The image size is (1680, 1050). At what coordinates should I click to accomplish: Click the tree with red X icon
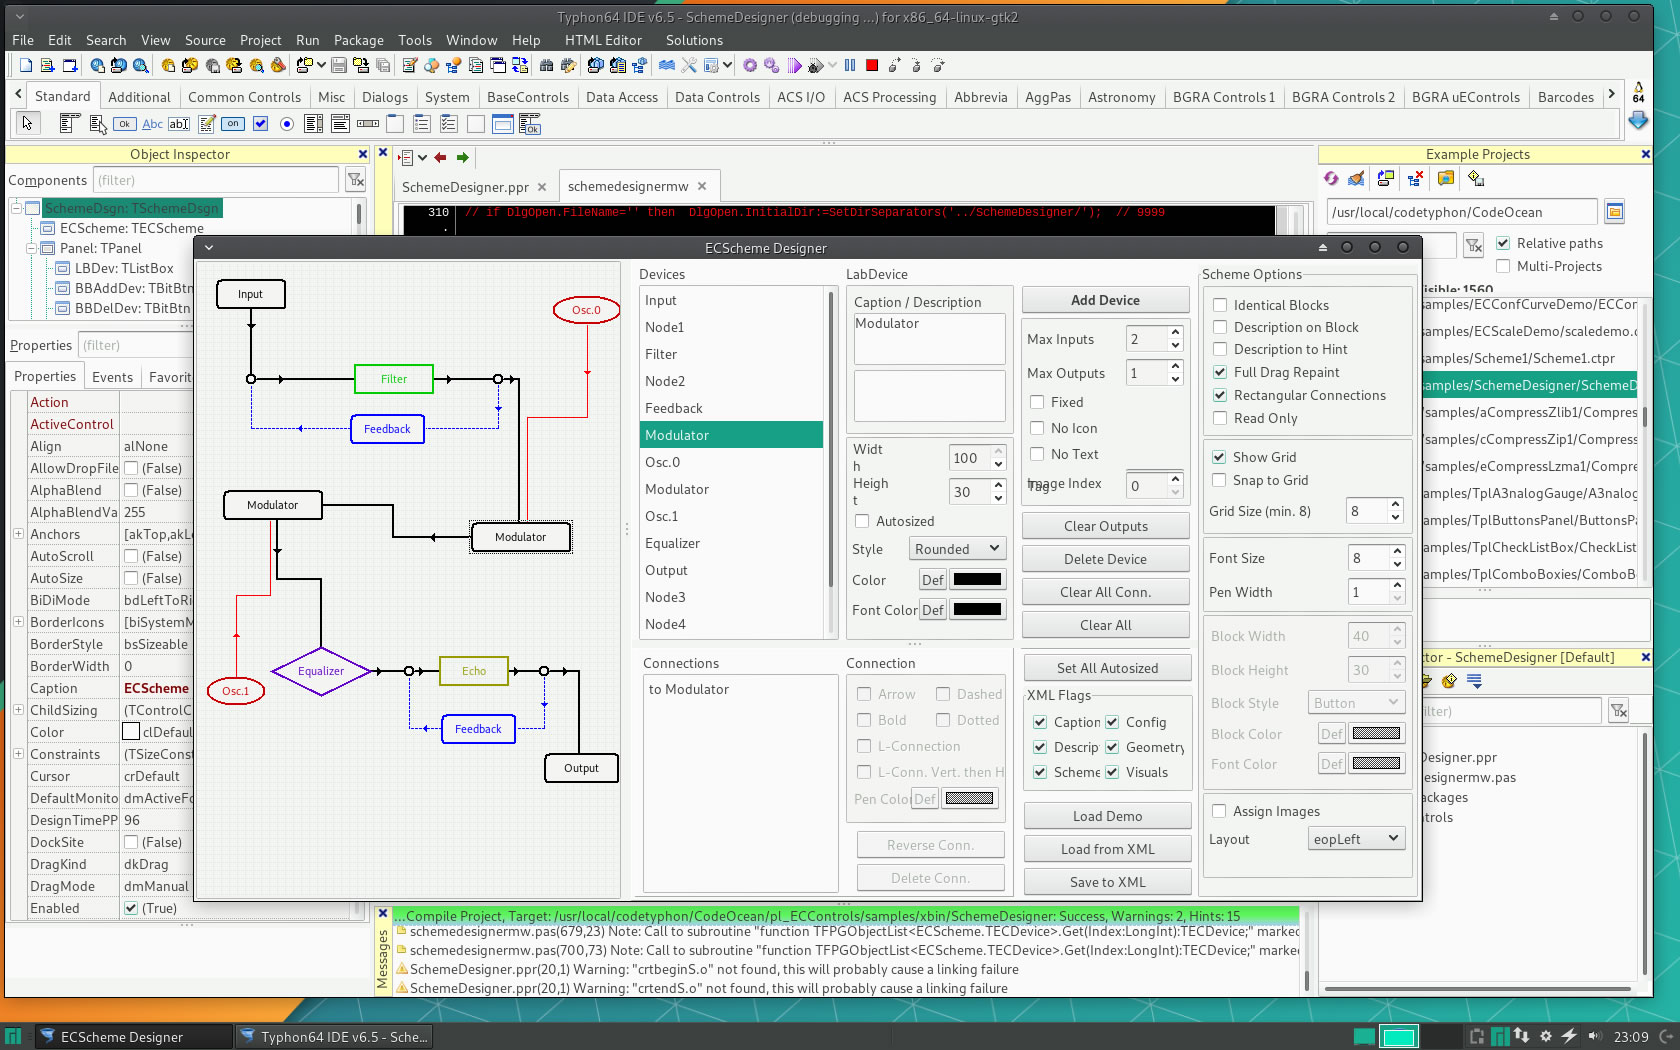pyautogui.click(x=1415, y=178)
